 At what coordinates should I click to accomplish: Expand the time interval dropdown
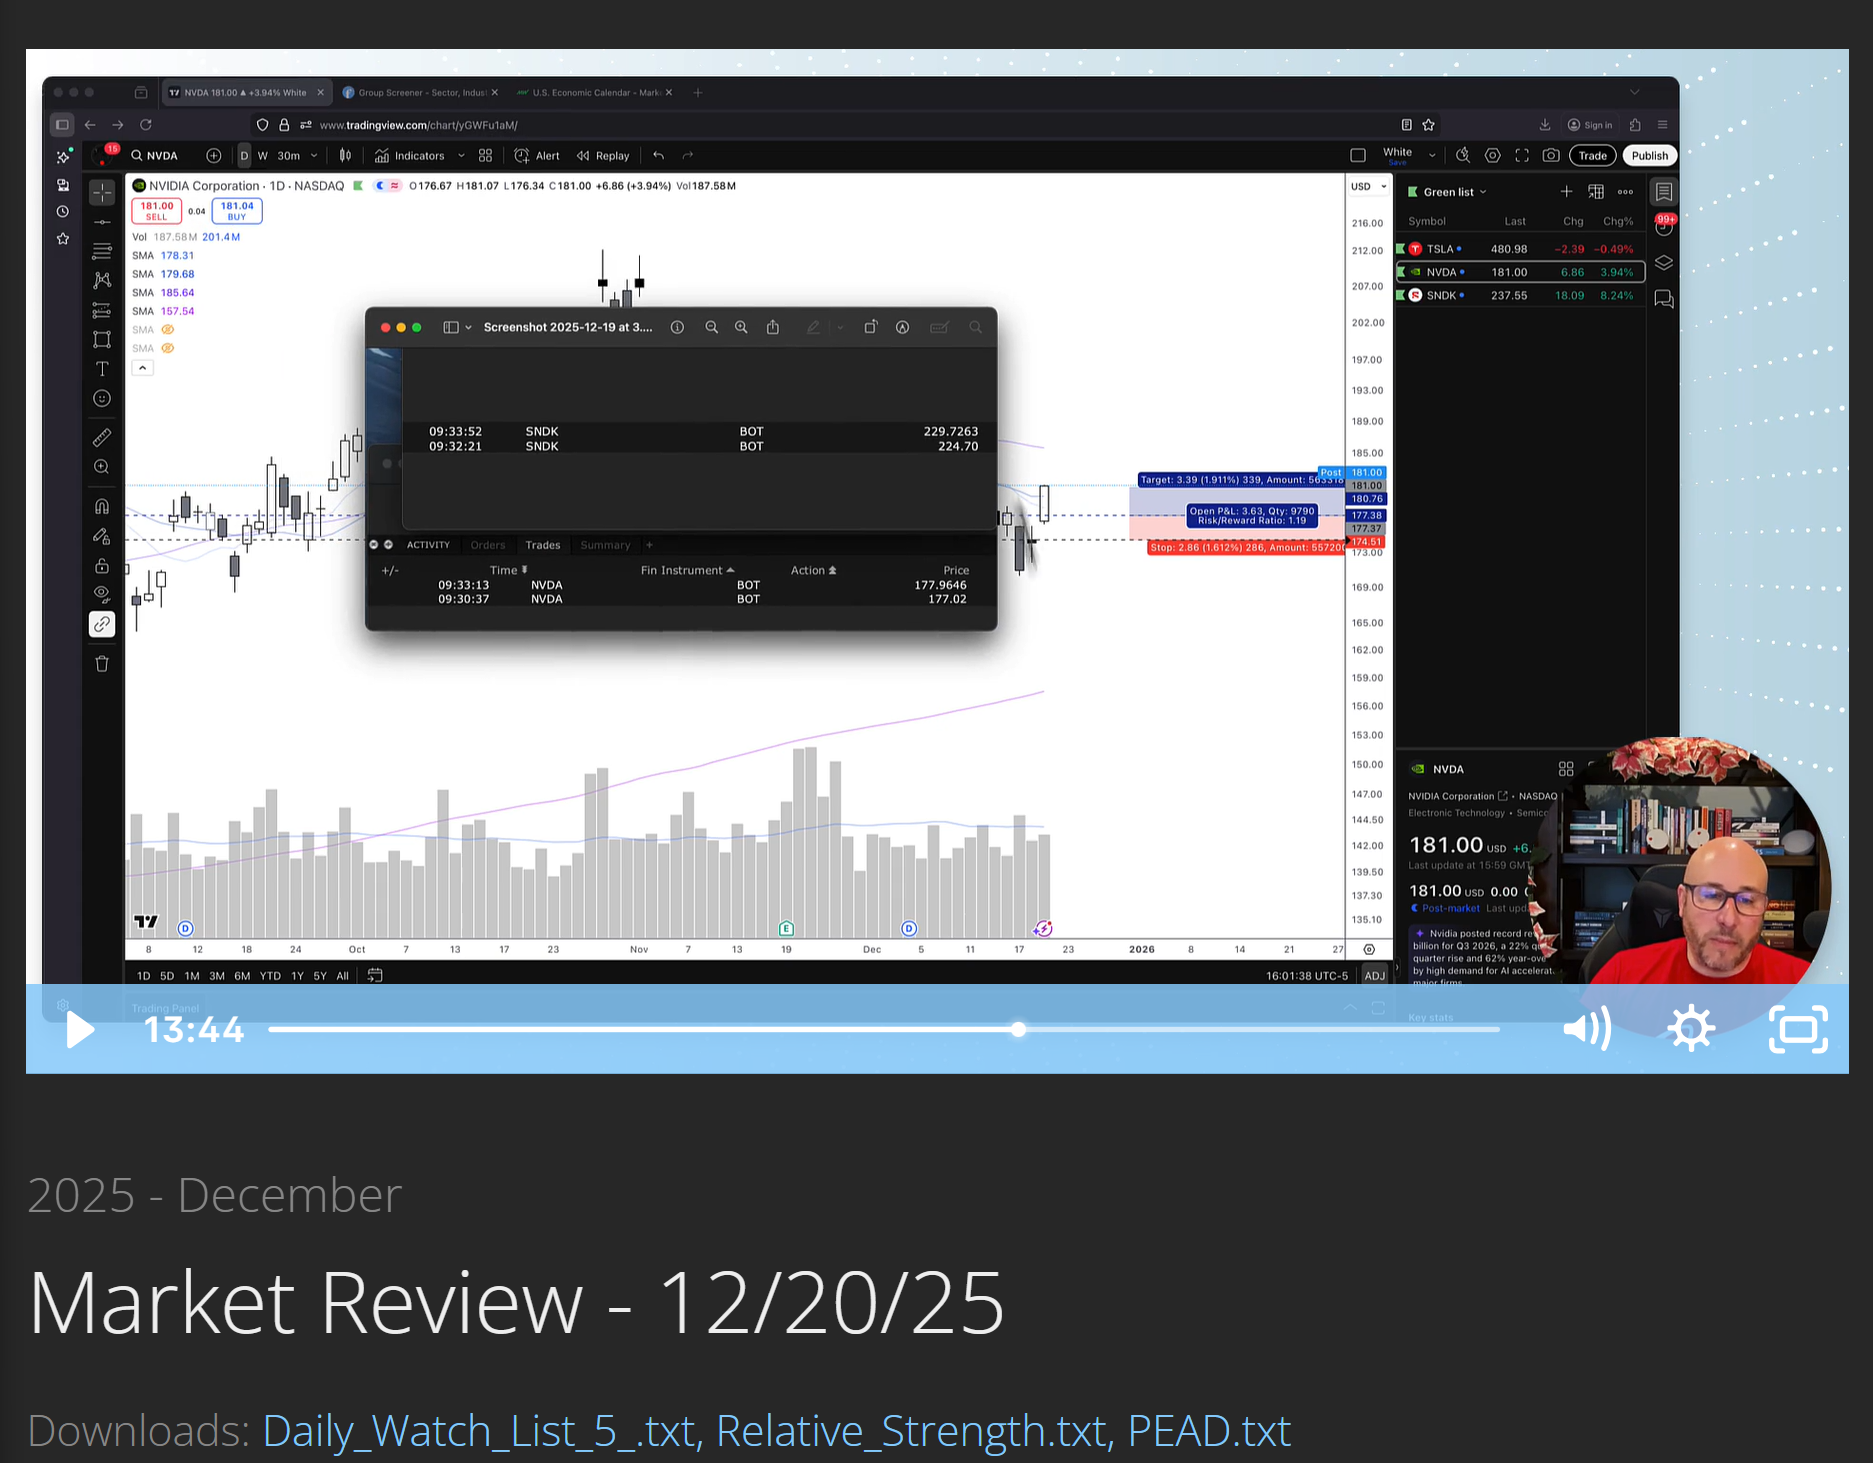314,156
